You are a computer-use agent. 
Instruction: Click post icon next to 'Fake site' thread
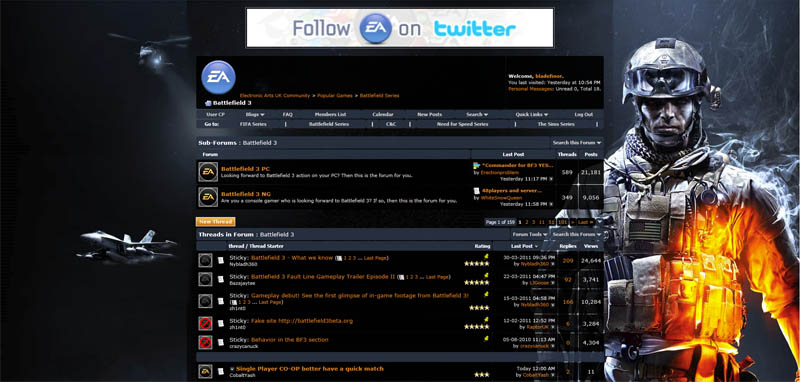coord(220,323)
